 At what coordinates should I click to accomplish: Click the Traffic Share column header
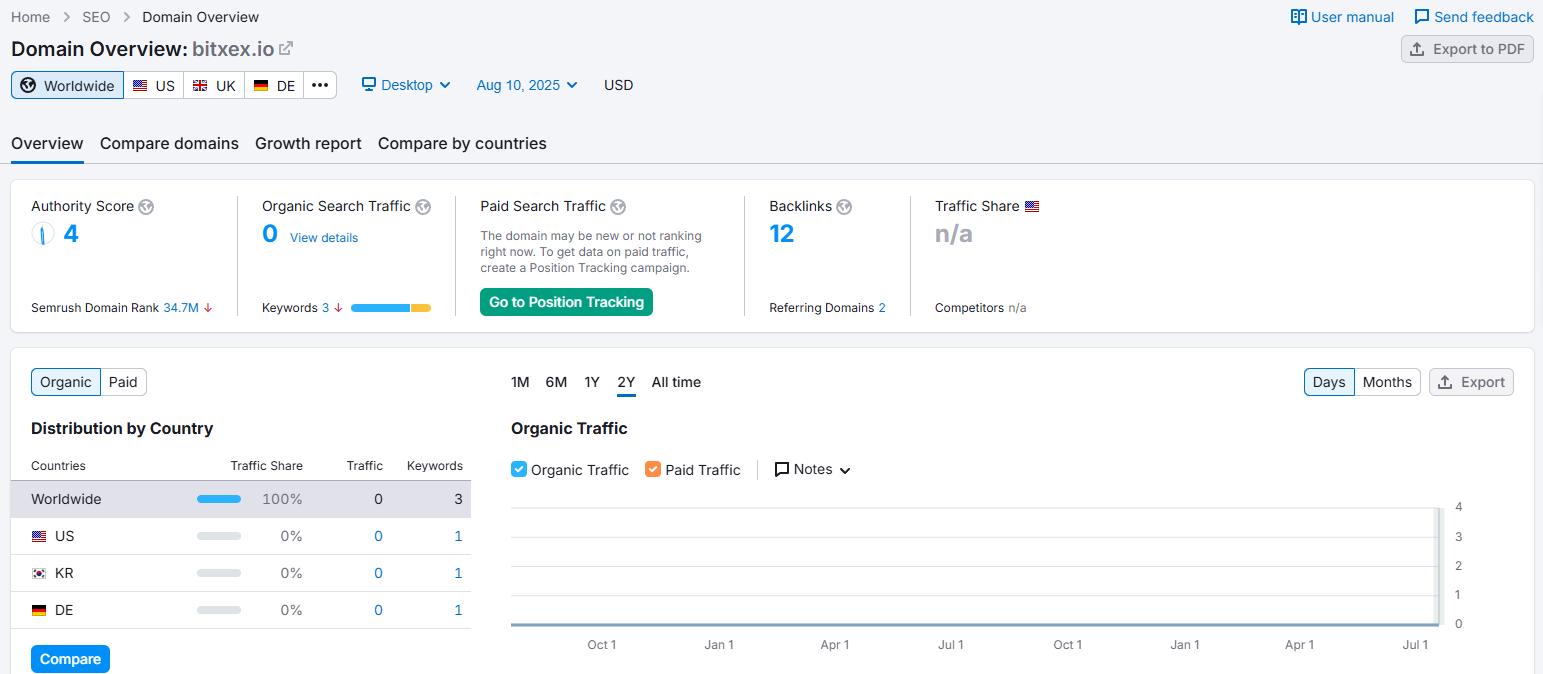click(x=266, y=466)
